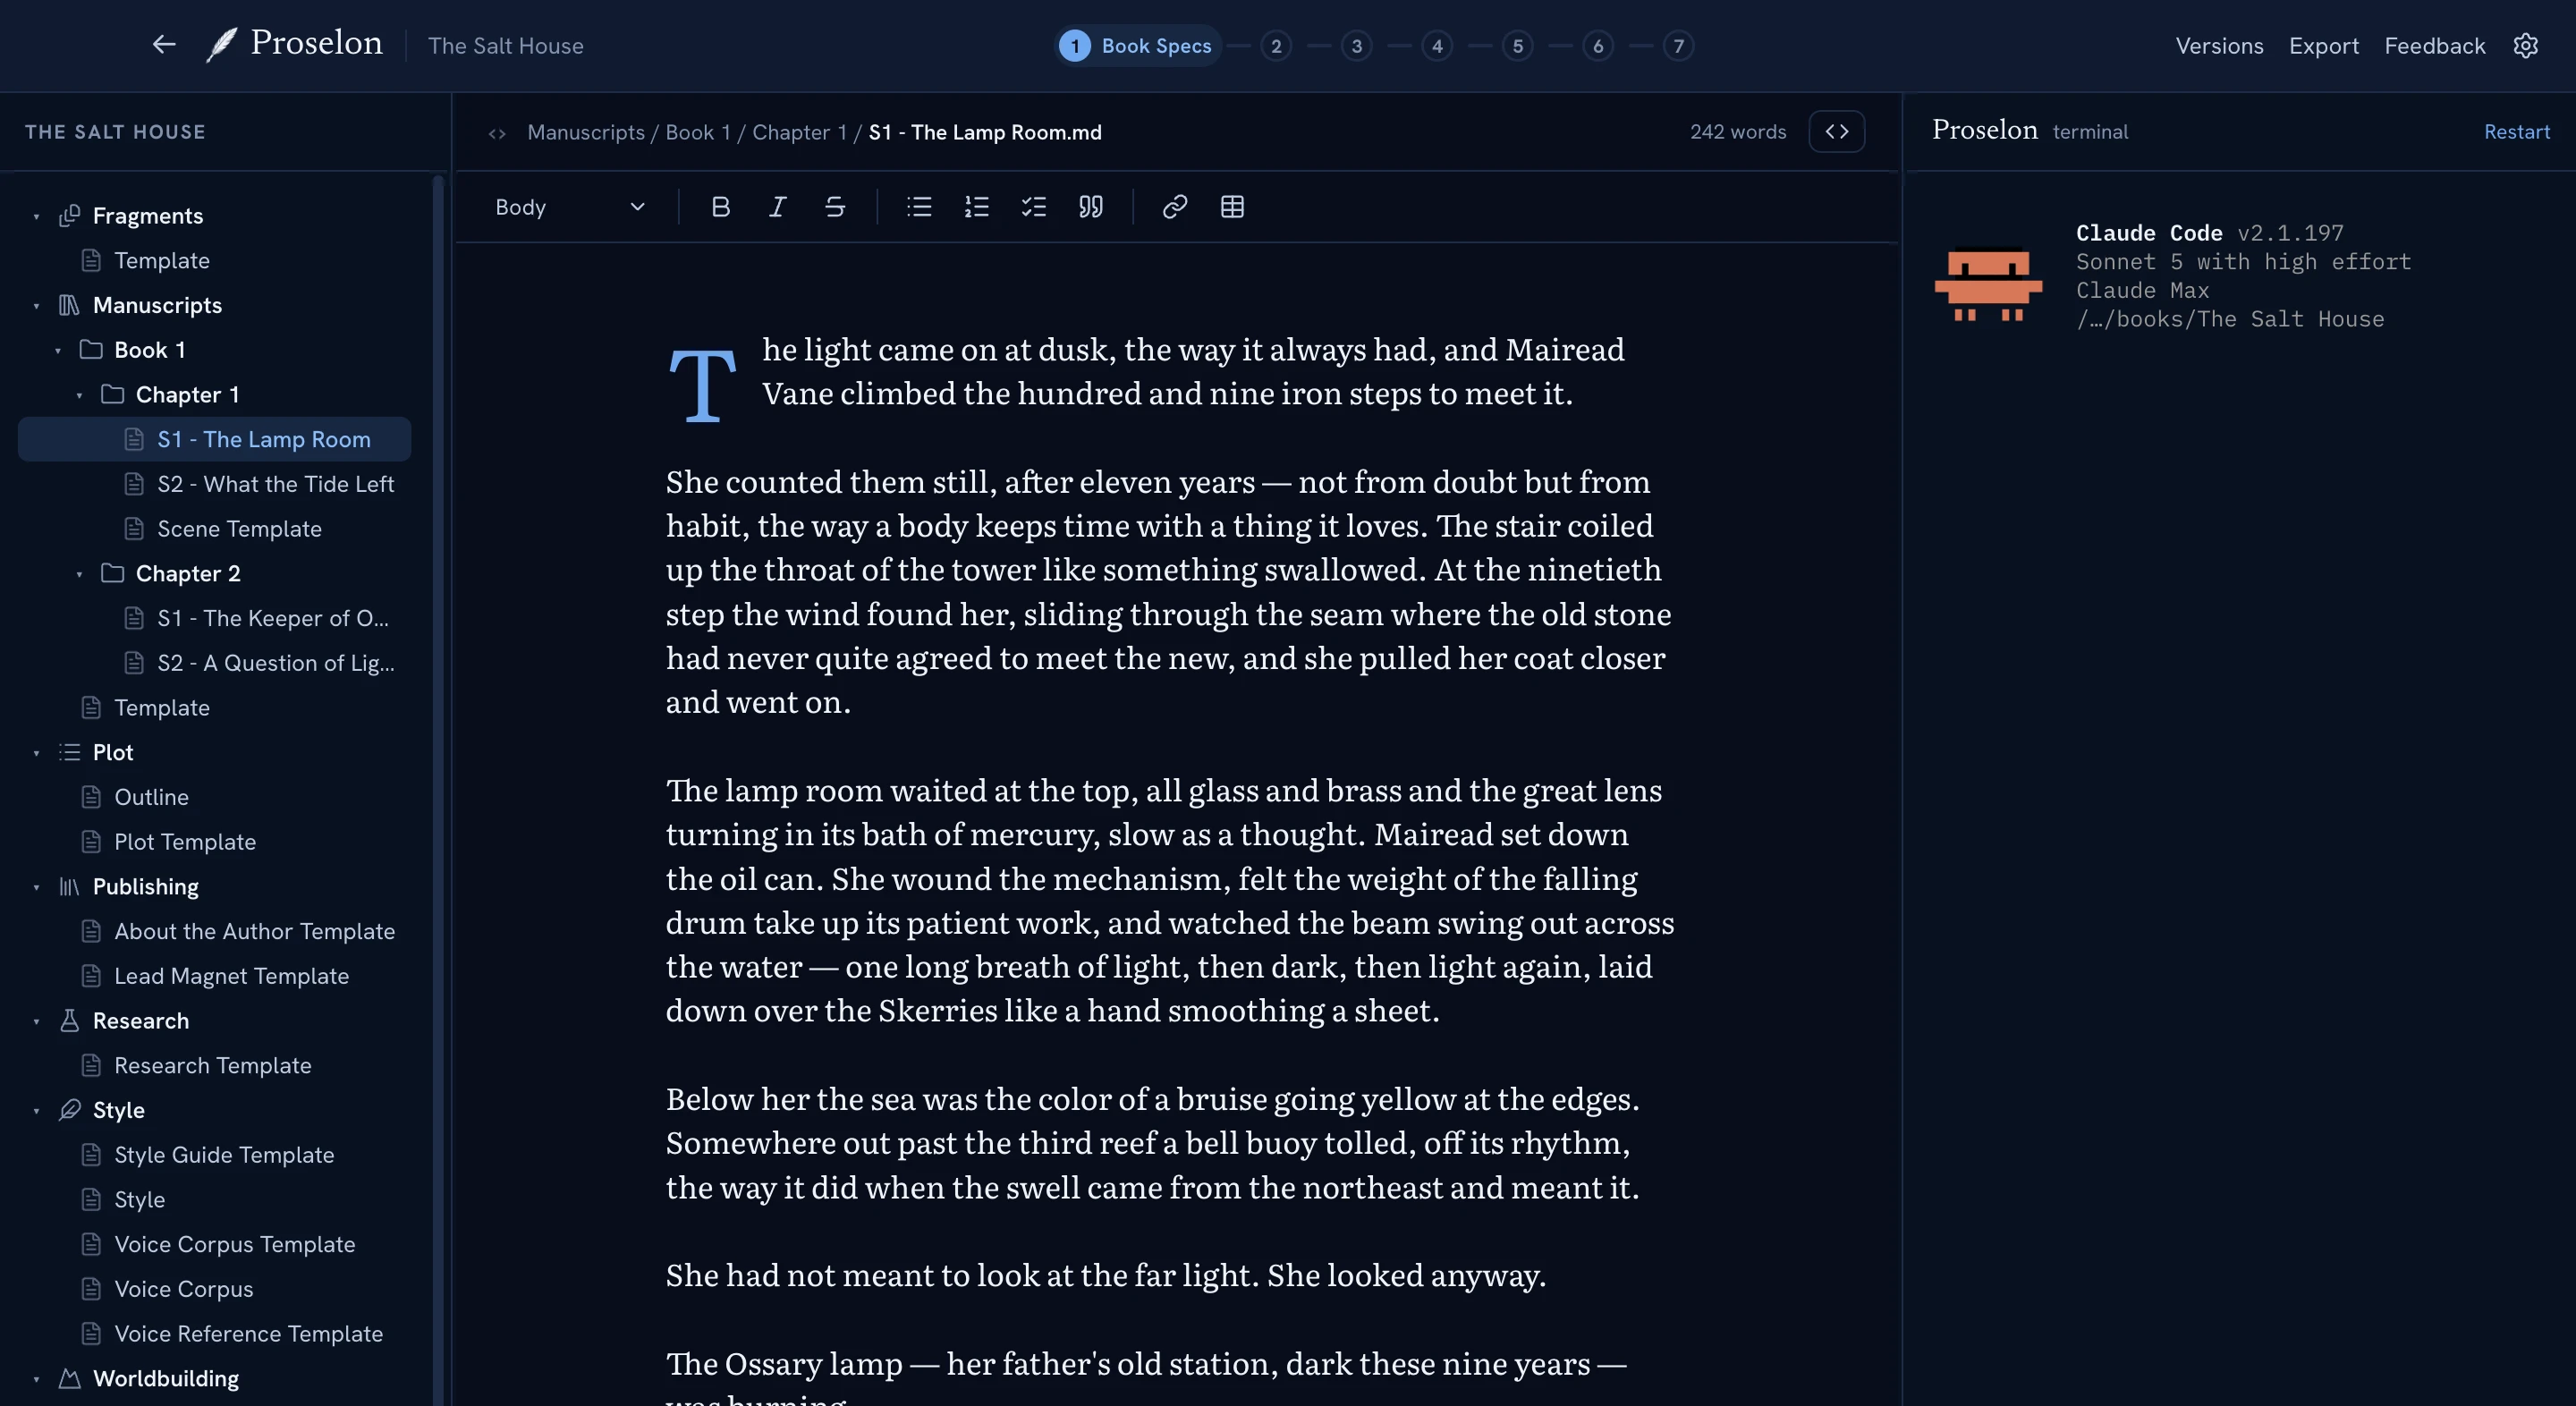Image resolution: width=2576 pixels, height=1406 pixels.
Task: Click the Publishing shelf icon
Action: [x=69, y=887]
